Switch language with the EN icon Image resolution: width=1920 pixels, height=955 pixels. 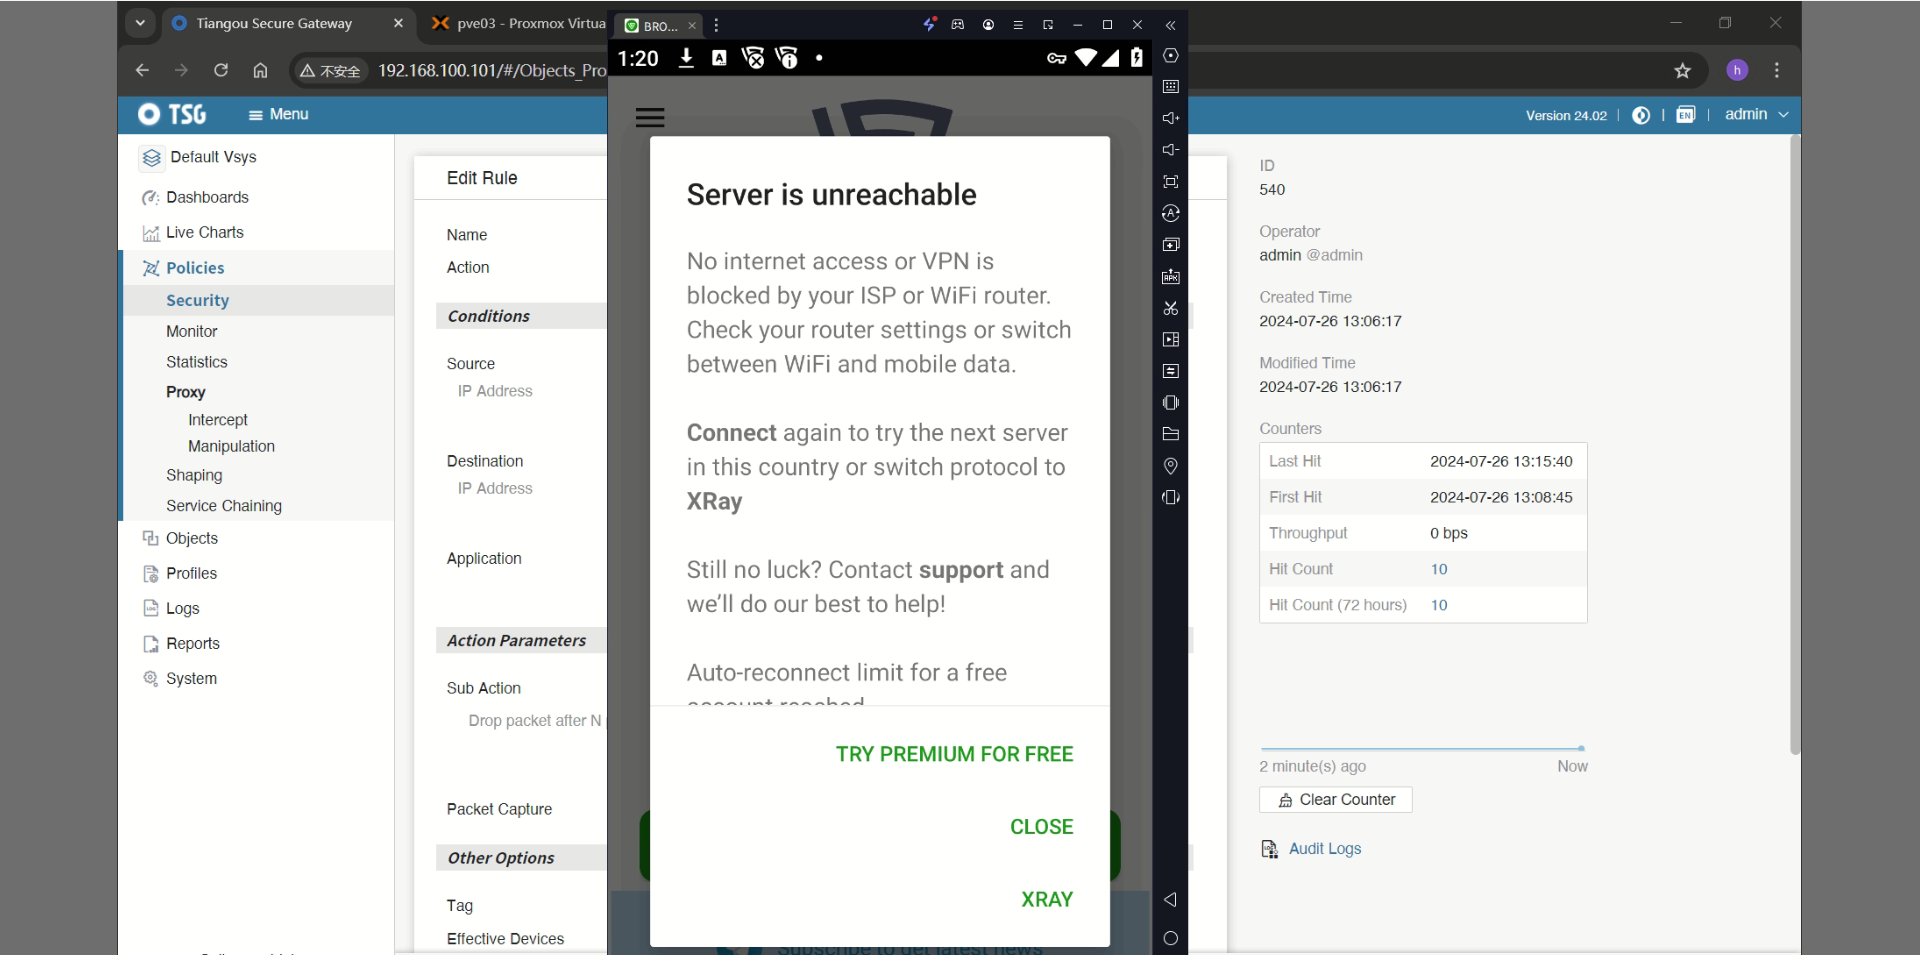tap(1686, 115)
